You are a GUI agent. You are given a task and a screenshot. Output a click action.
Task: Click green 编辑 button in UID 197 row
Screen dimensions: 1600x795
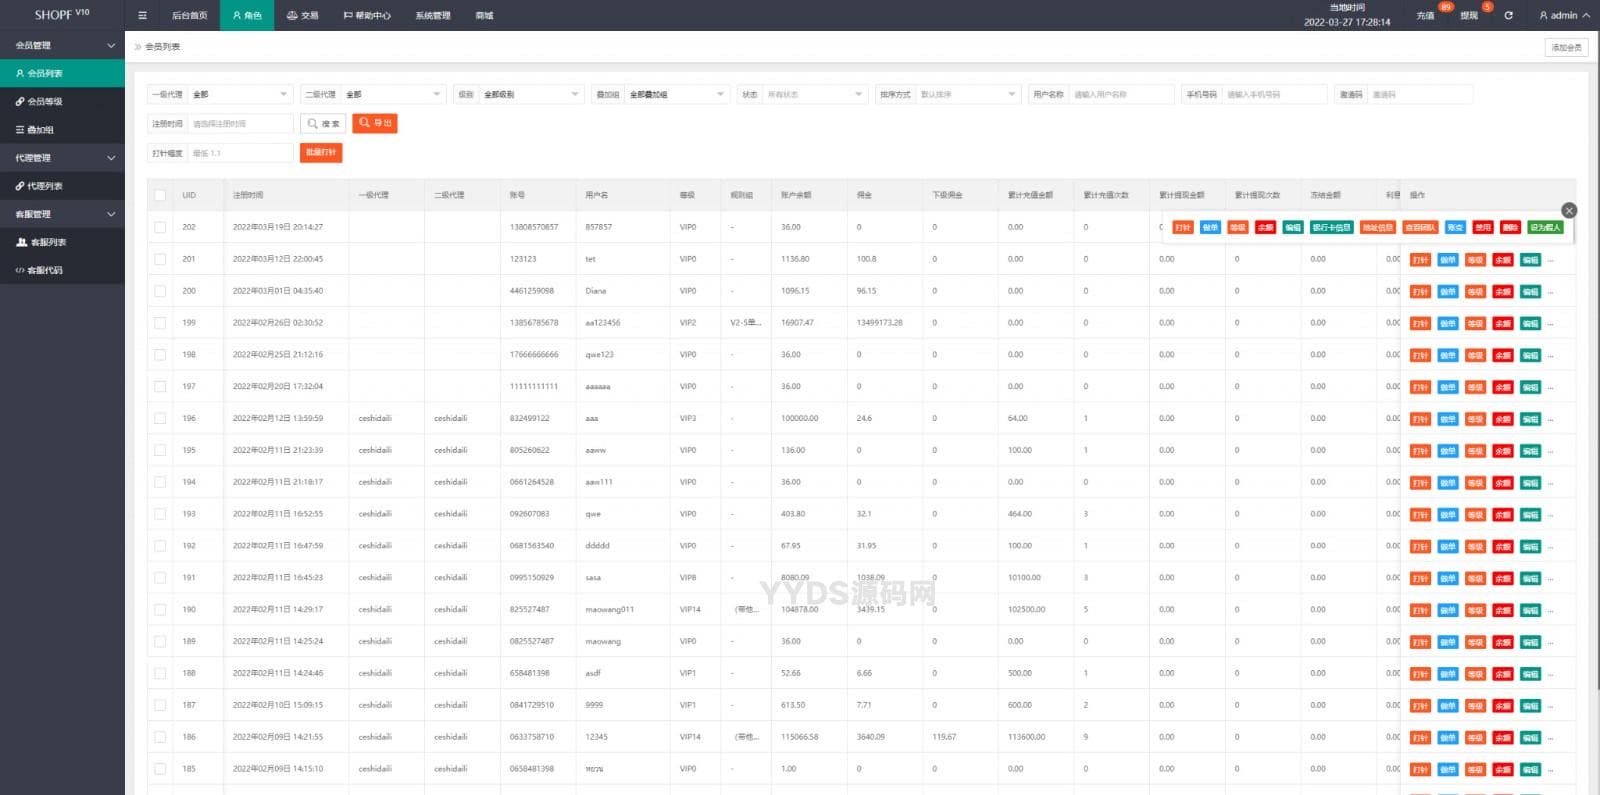click(x=1530, y=388)
